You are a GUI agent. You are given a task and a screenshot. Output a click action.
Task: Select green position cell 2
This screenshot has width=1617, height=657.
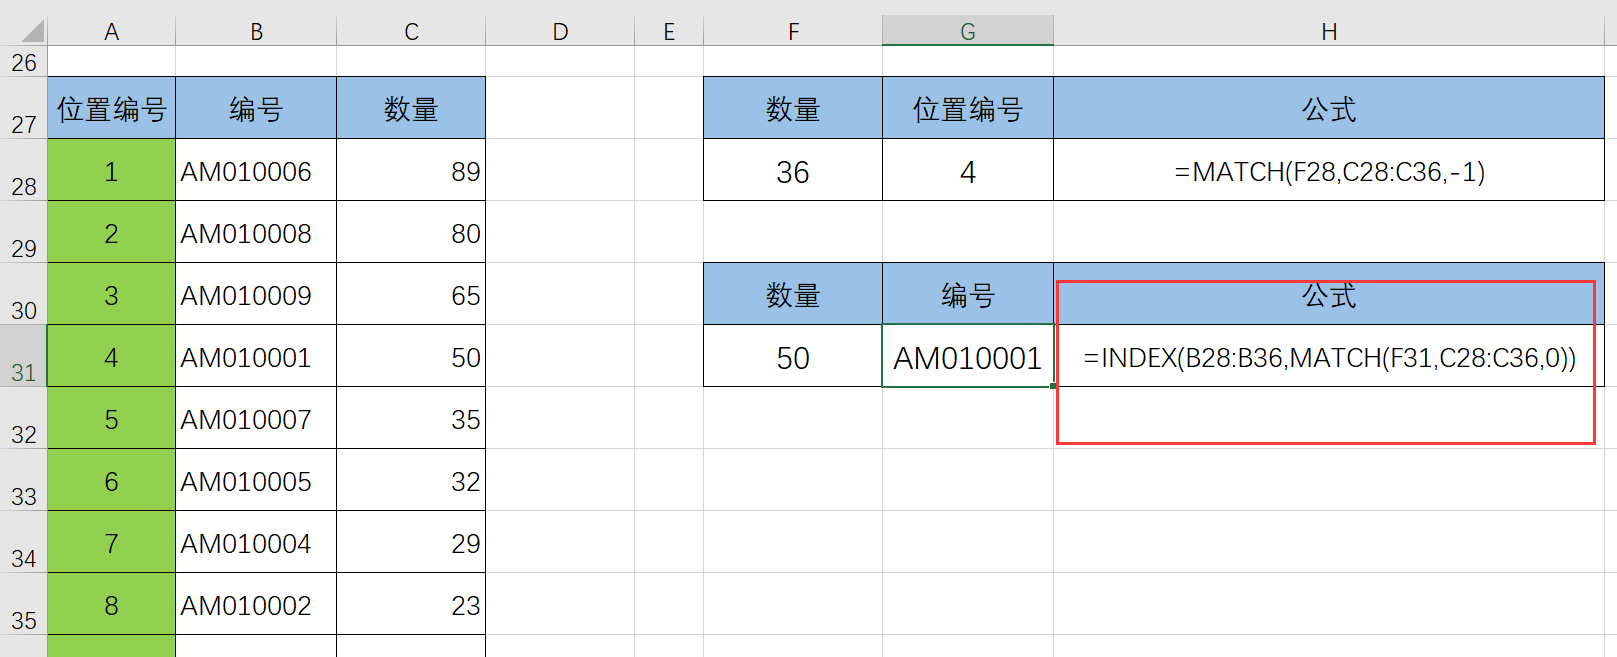pos(111,232)
